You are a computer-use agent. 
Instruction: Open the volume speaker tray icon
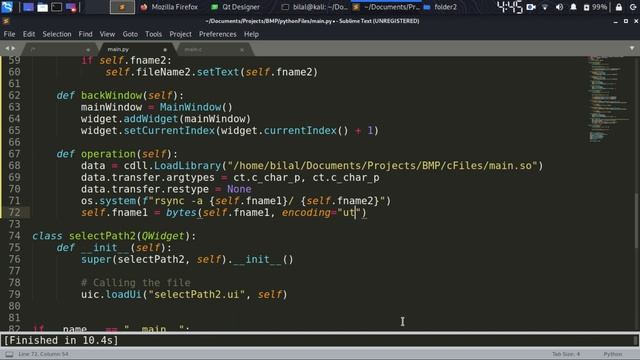(559, 7)
